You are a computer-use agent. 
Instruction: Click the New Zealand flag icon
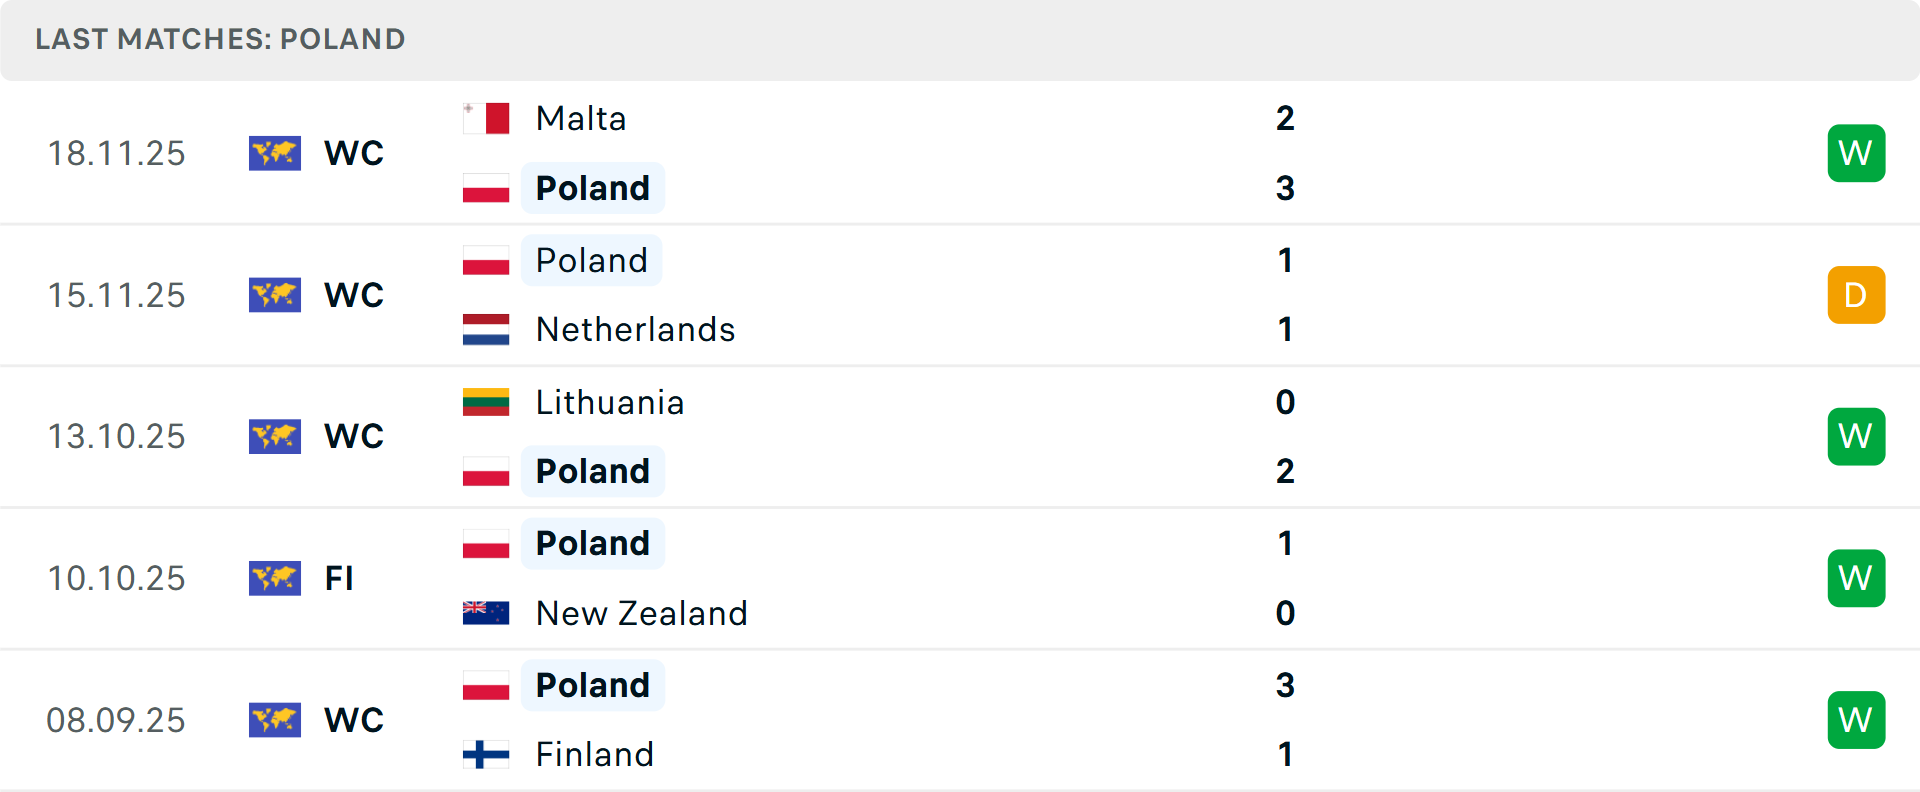(486, 613)
